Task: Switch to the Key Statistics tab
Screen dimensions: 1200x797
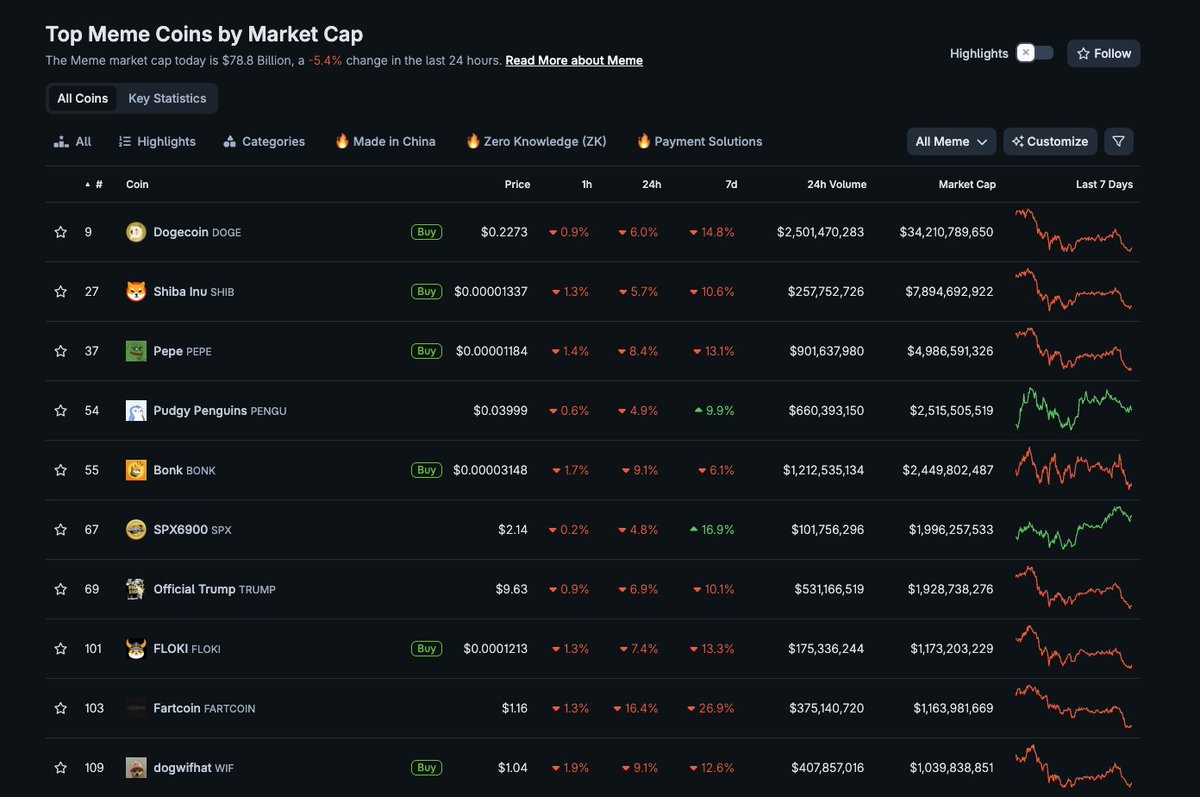Action: tap(167, 98)
